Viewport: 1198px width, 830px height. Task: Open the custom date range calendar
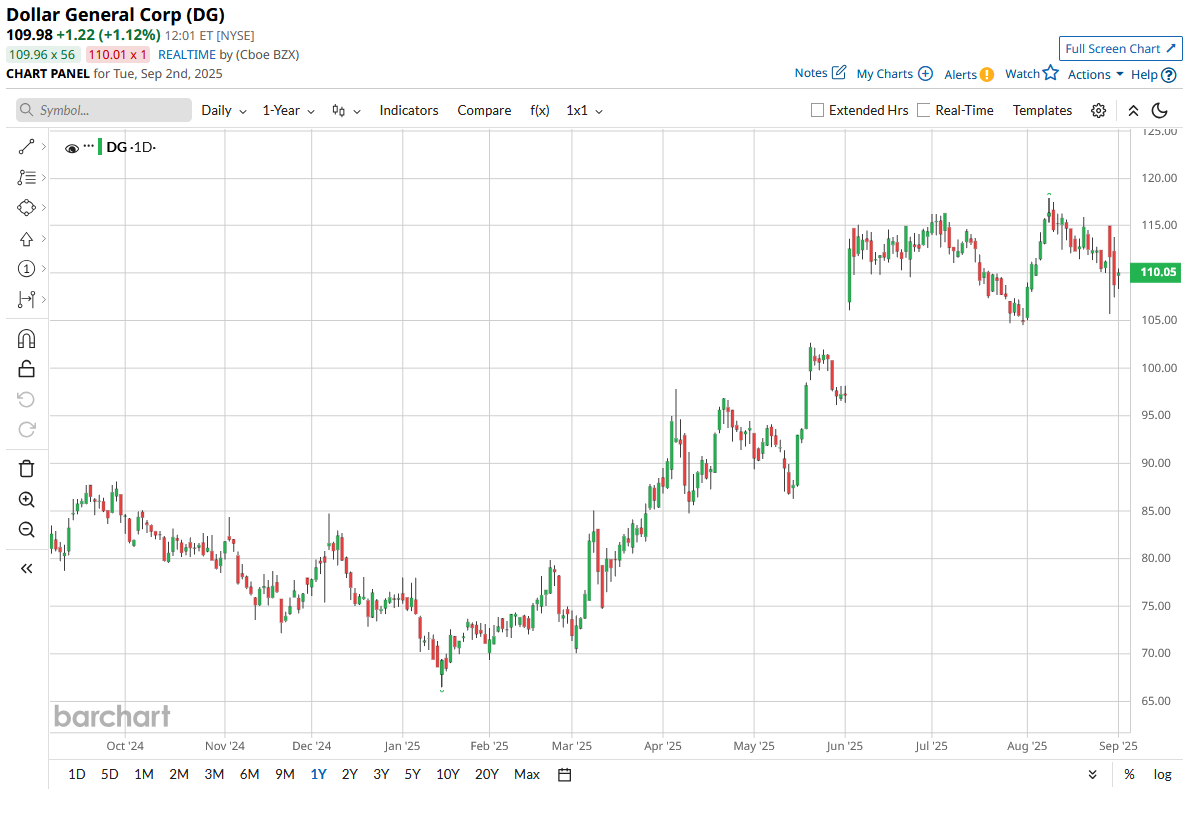[x=565, y=775]
